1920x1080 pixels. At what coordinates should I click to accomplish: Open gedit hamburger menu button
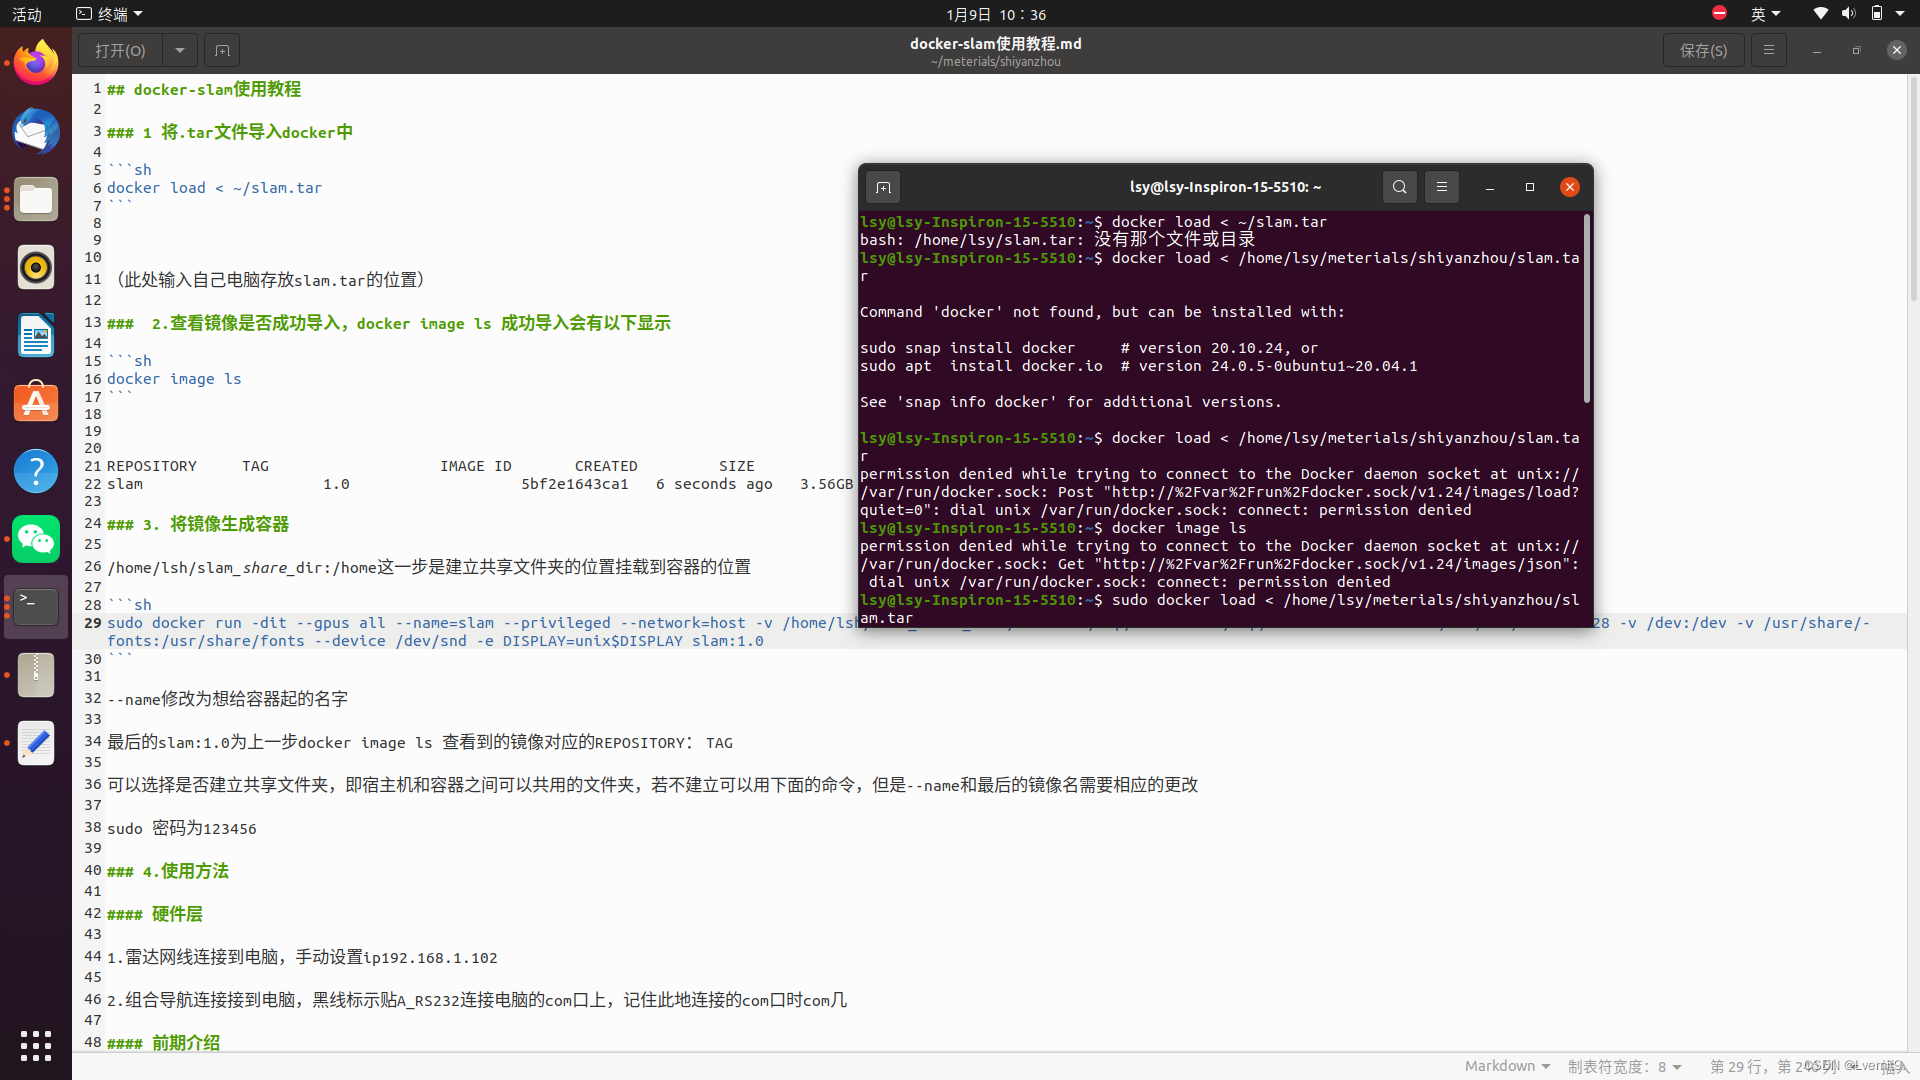tap(1768, 50)
